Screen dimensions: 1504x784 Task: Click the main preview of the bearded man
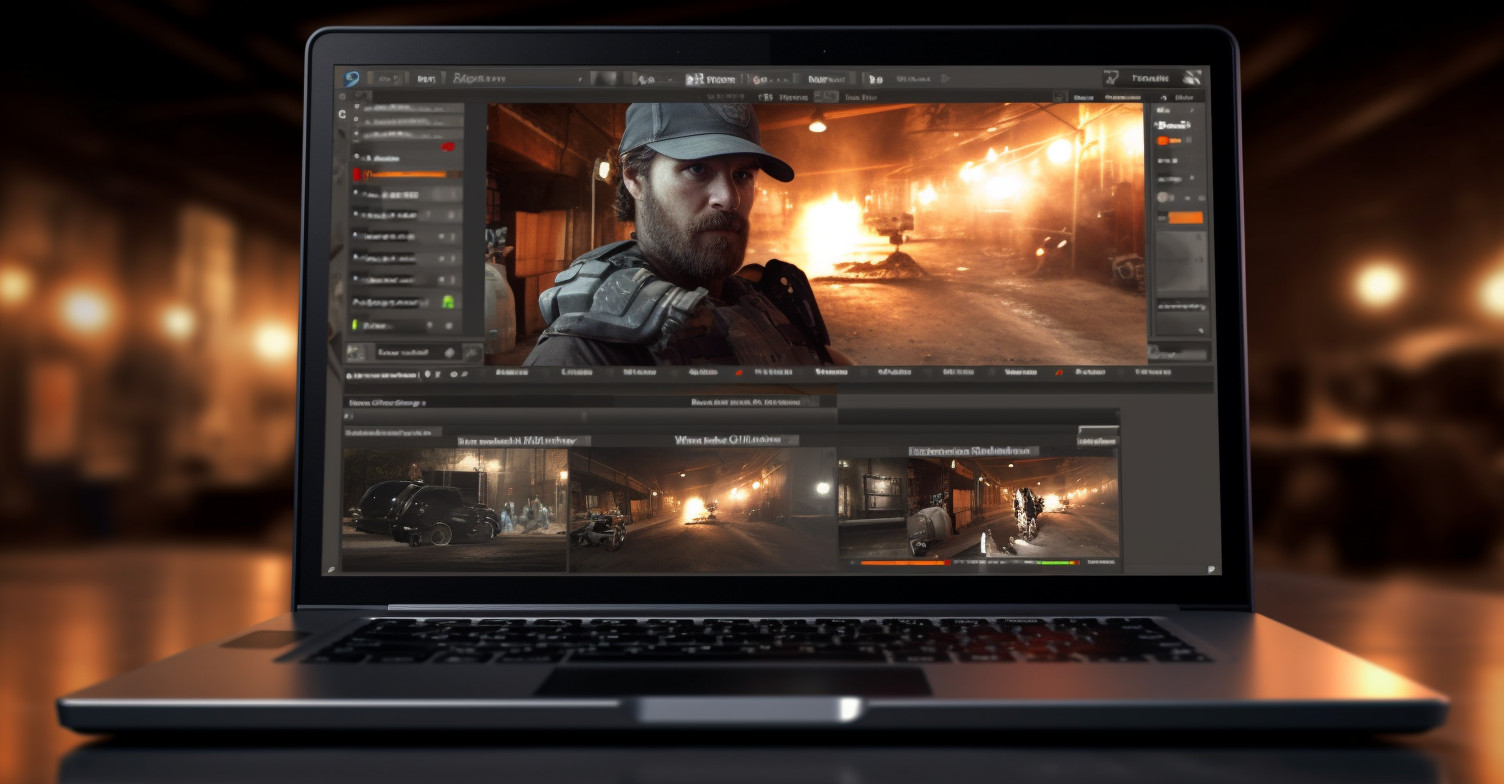coord(816,234)
